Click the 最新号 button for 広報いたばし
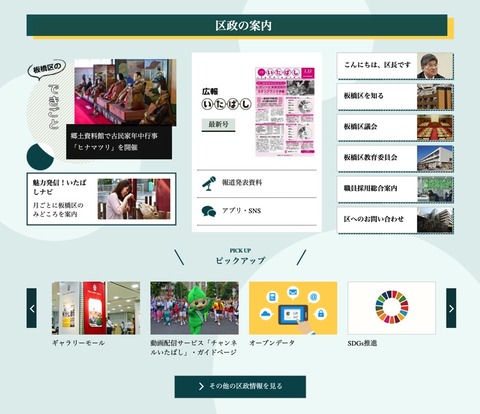 coord(218,125)
